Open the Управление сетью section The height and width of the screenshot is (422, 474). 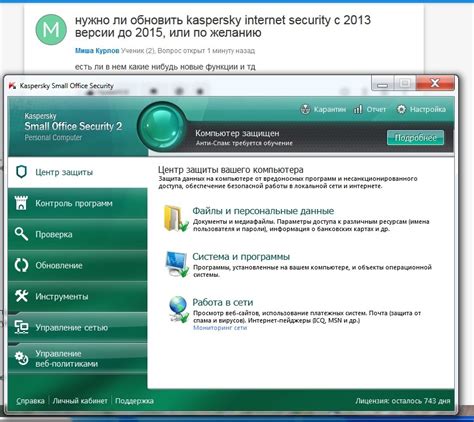77,327
